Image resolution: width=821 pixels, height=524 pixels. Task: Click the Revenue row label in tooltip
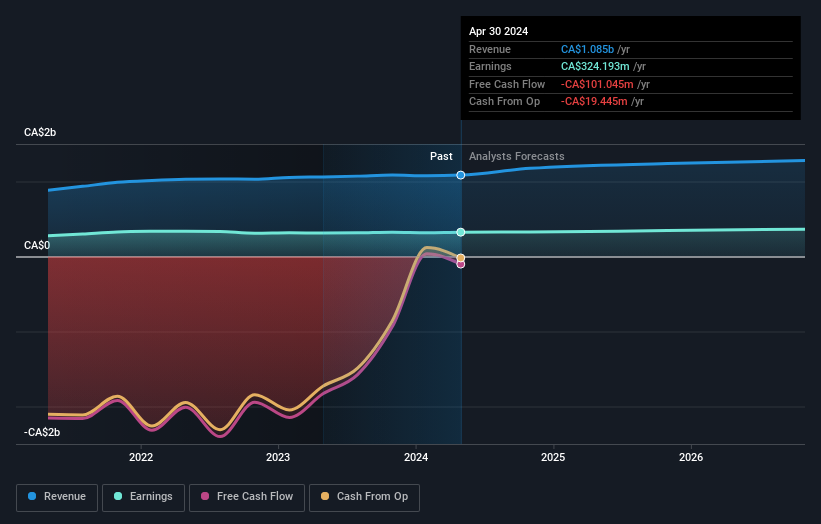coord(490,49)
